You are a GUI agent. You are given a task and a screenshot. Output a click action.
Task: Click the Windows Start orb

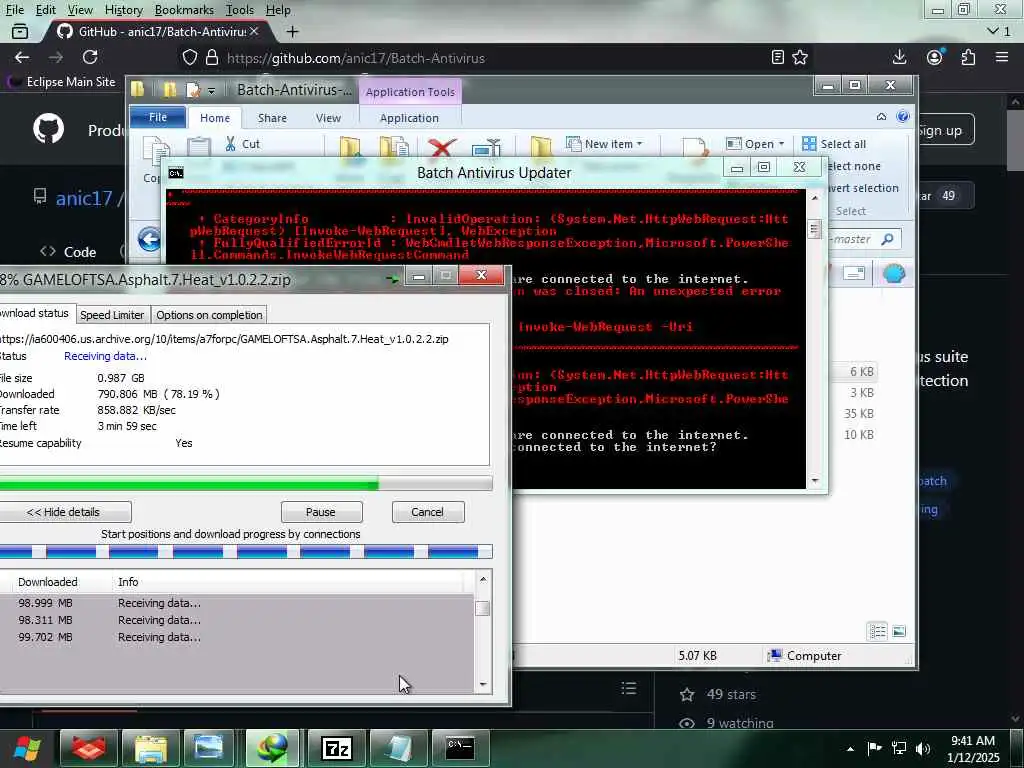click(x=27, y=748)
